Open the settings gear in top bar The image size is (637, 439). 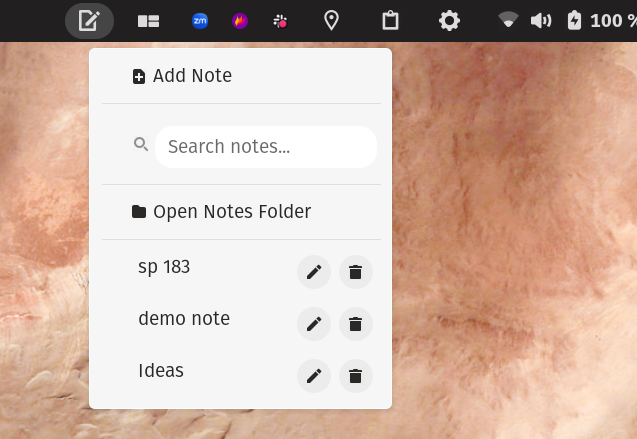tap(449, 21)
